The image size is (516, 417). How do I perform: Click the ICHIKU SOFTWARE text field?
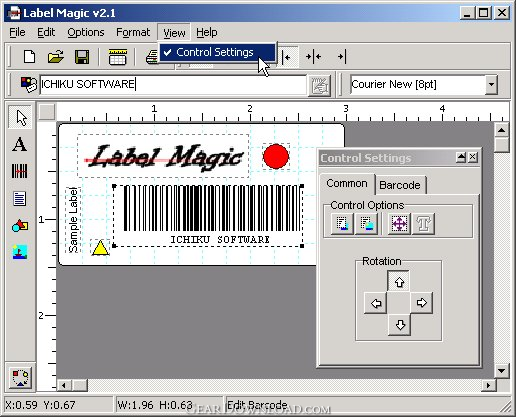173,85
